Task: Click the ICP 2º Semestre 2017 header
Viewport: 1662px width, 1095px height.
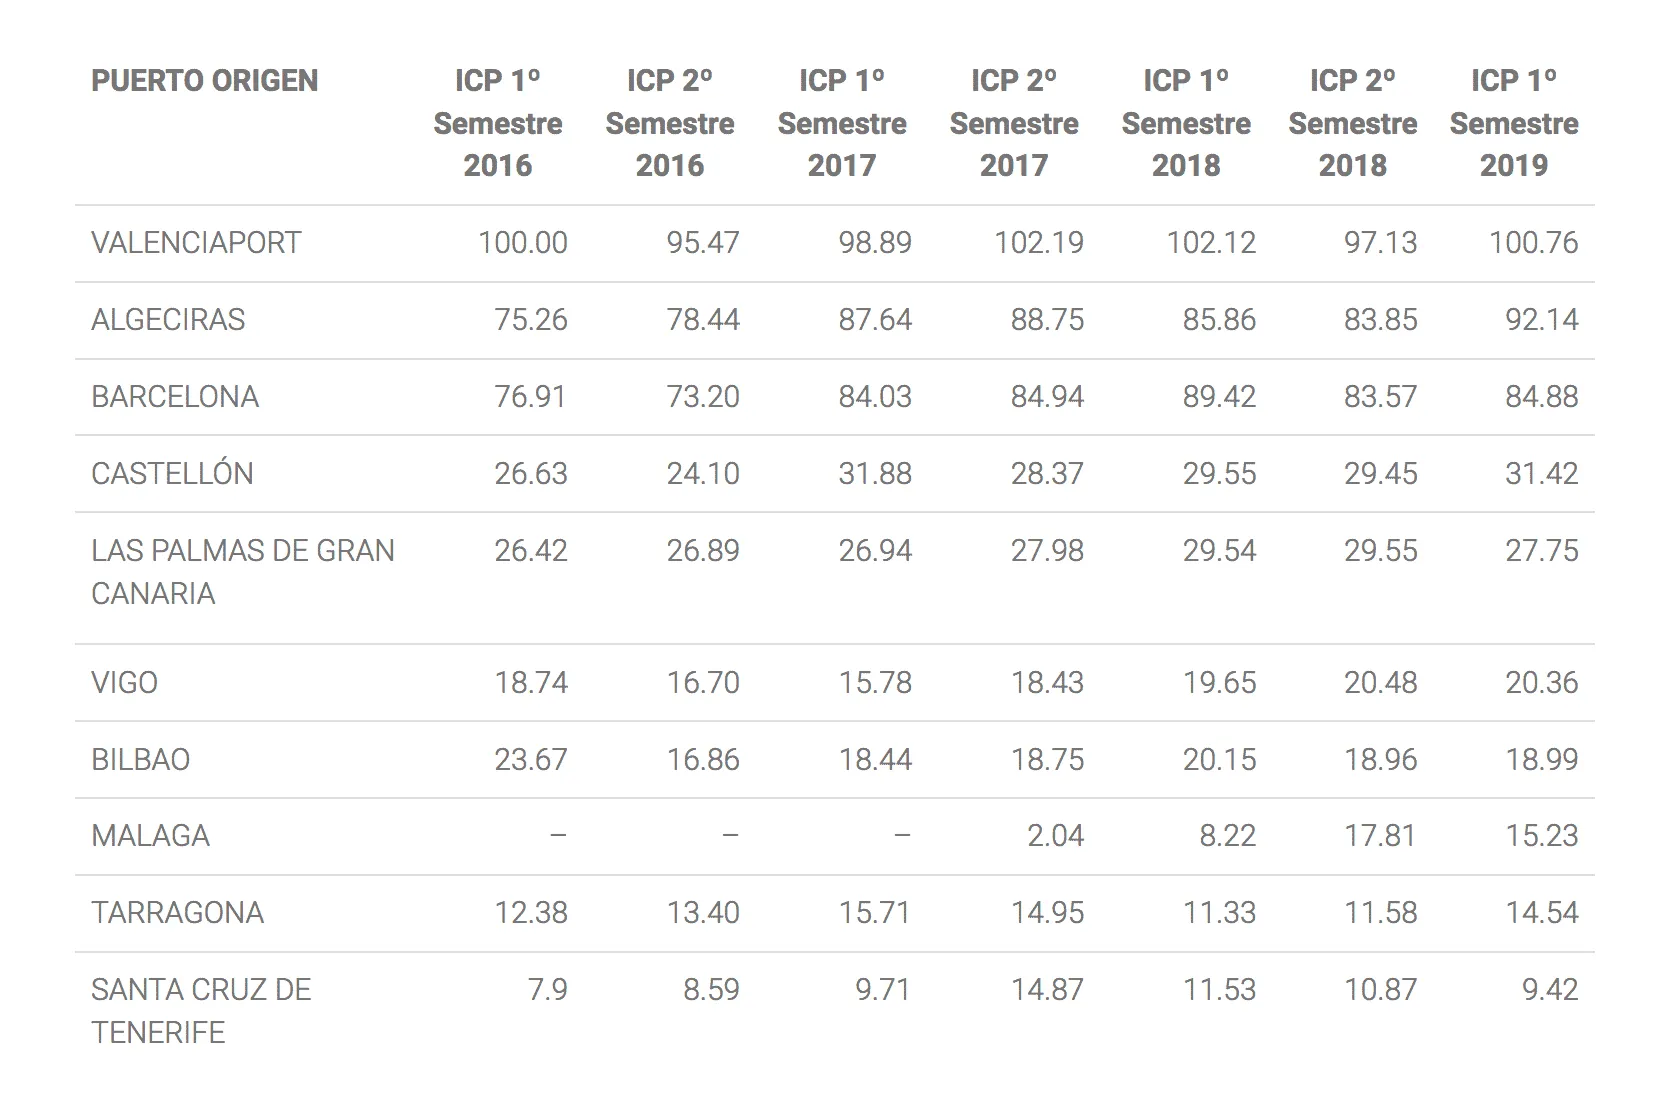Action: click(x=1013, y=122)
